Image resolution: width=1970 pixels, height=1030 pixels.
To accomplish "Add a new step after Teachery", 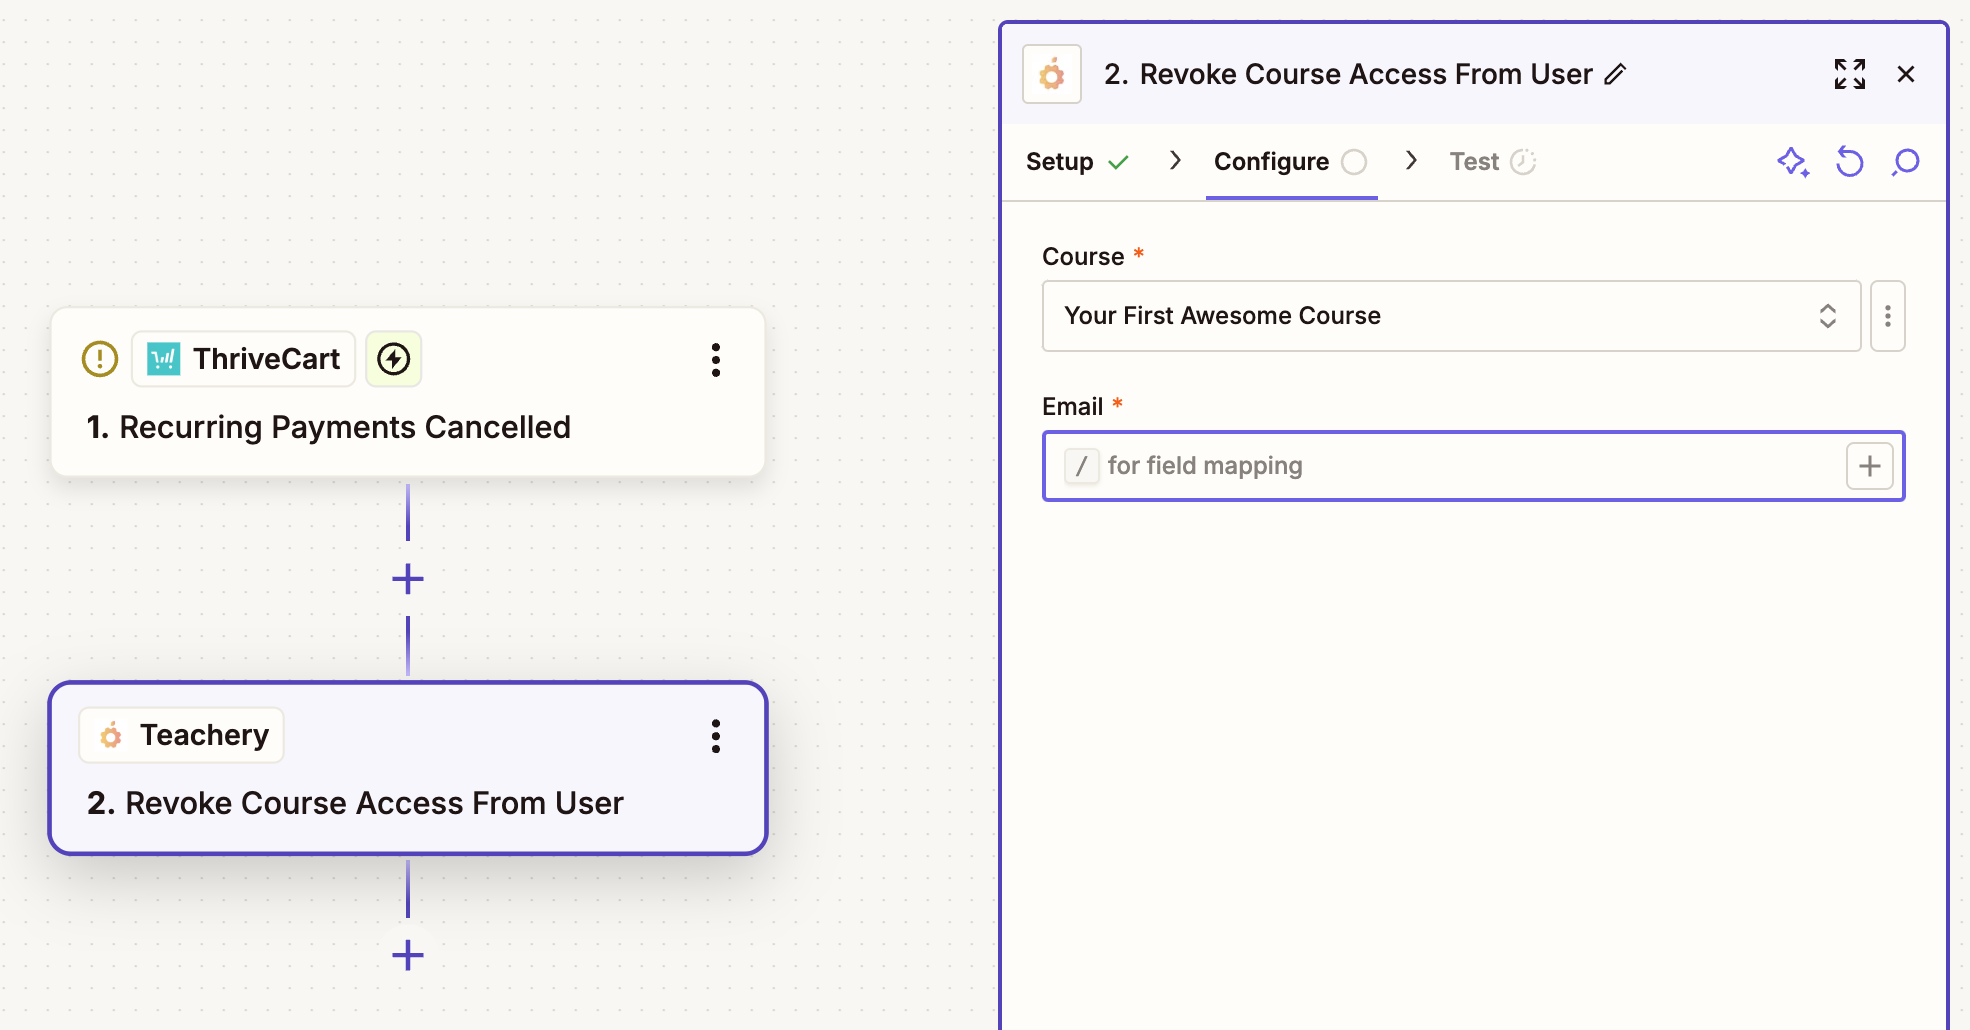I will pos(408,955).
